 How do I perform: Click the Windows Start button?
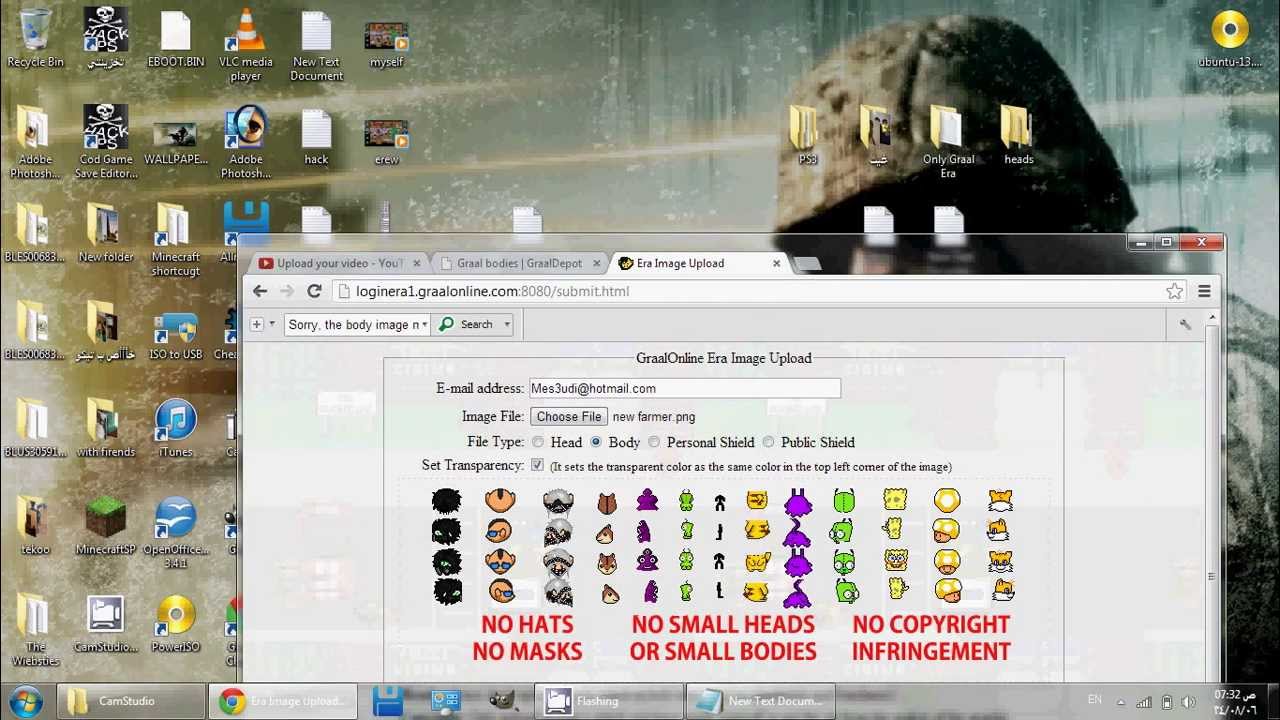(25, 701)
